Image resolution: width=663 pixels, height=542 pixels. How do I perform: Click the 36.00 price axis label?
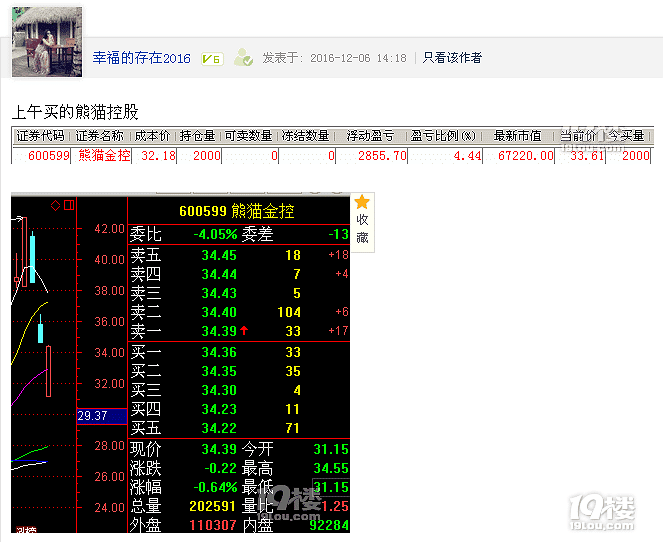pos(109,321)
